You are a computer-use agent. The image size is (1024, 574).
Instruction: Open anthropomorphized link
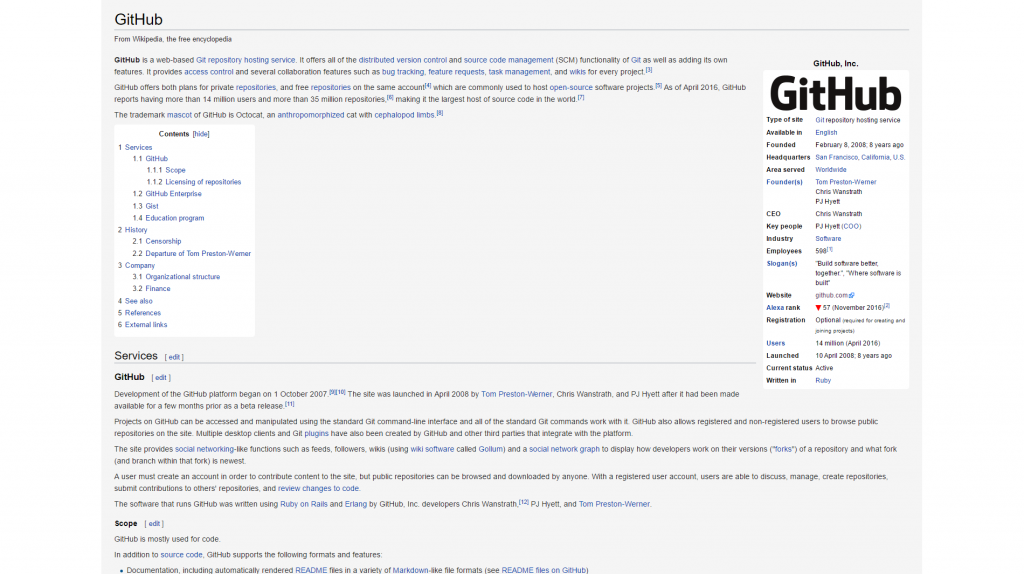click(310, 115)
